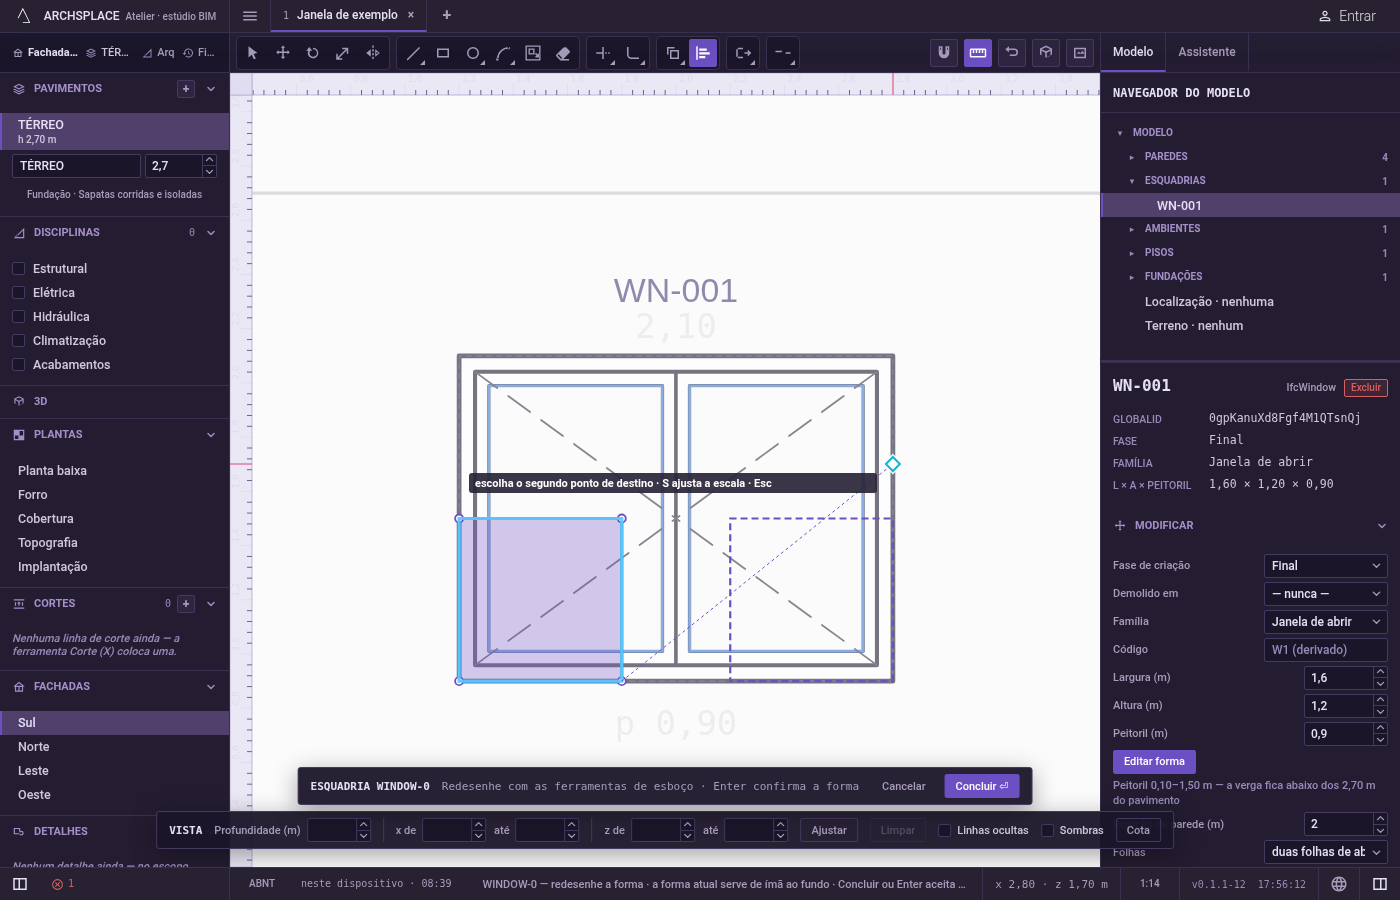Choose the Circle drawing tool

tap(473, 53)
